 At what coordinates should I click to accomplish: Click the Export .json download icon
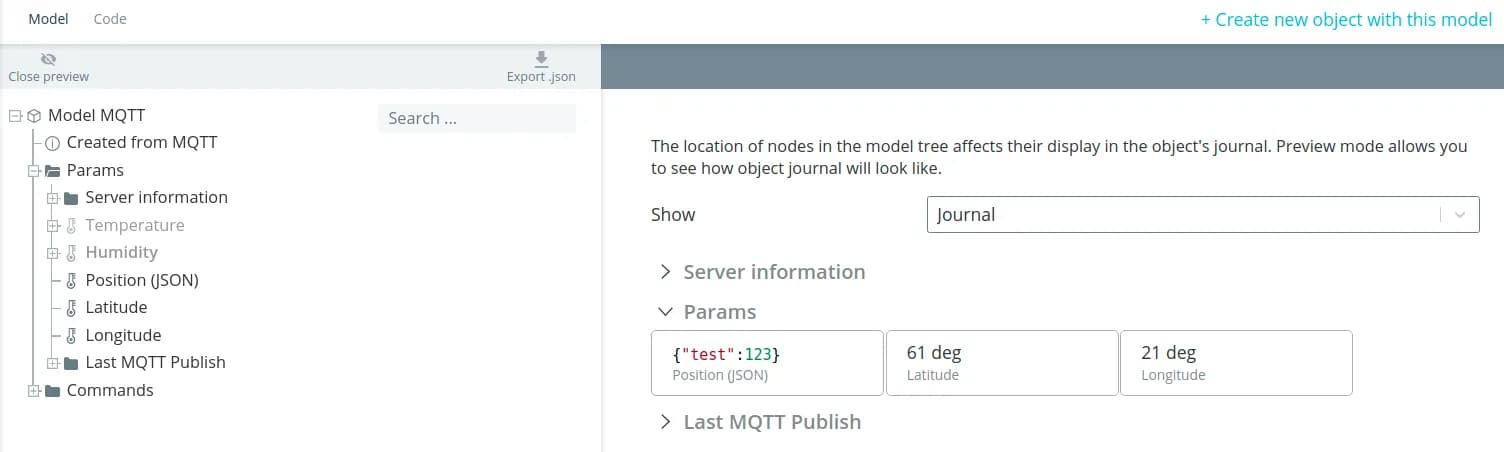pyautogui.click(x=541, y=60)
